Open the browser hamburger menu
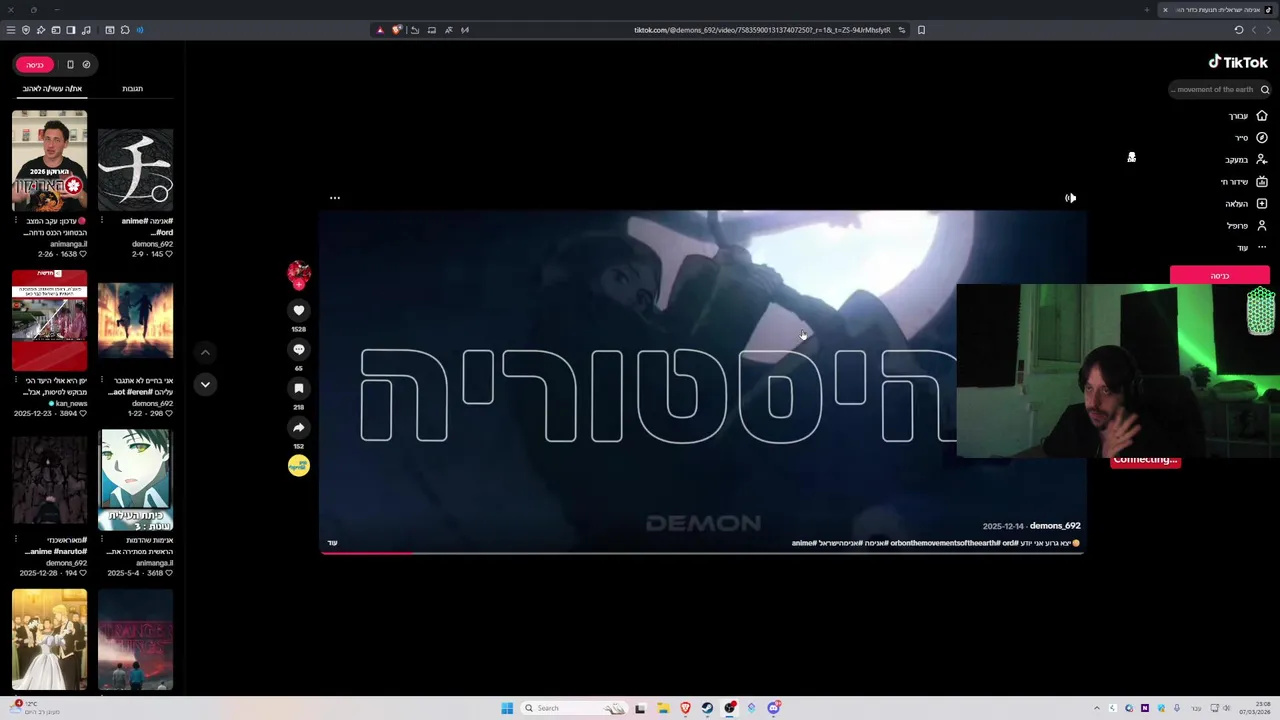 11,30
